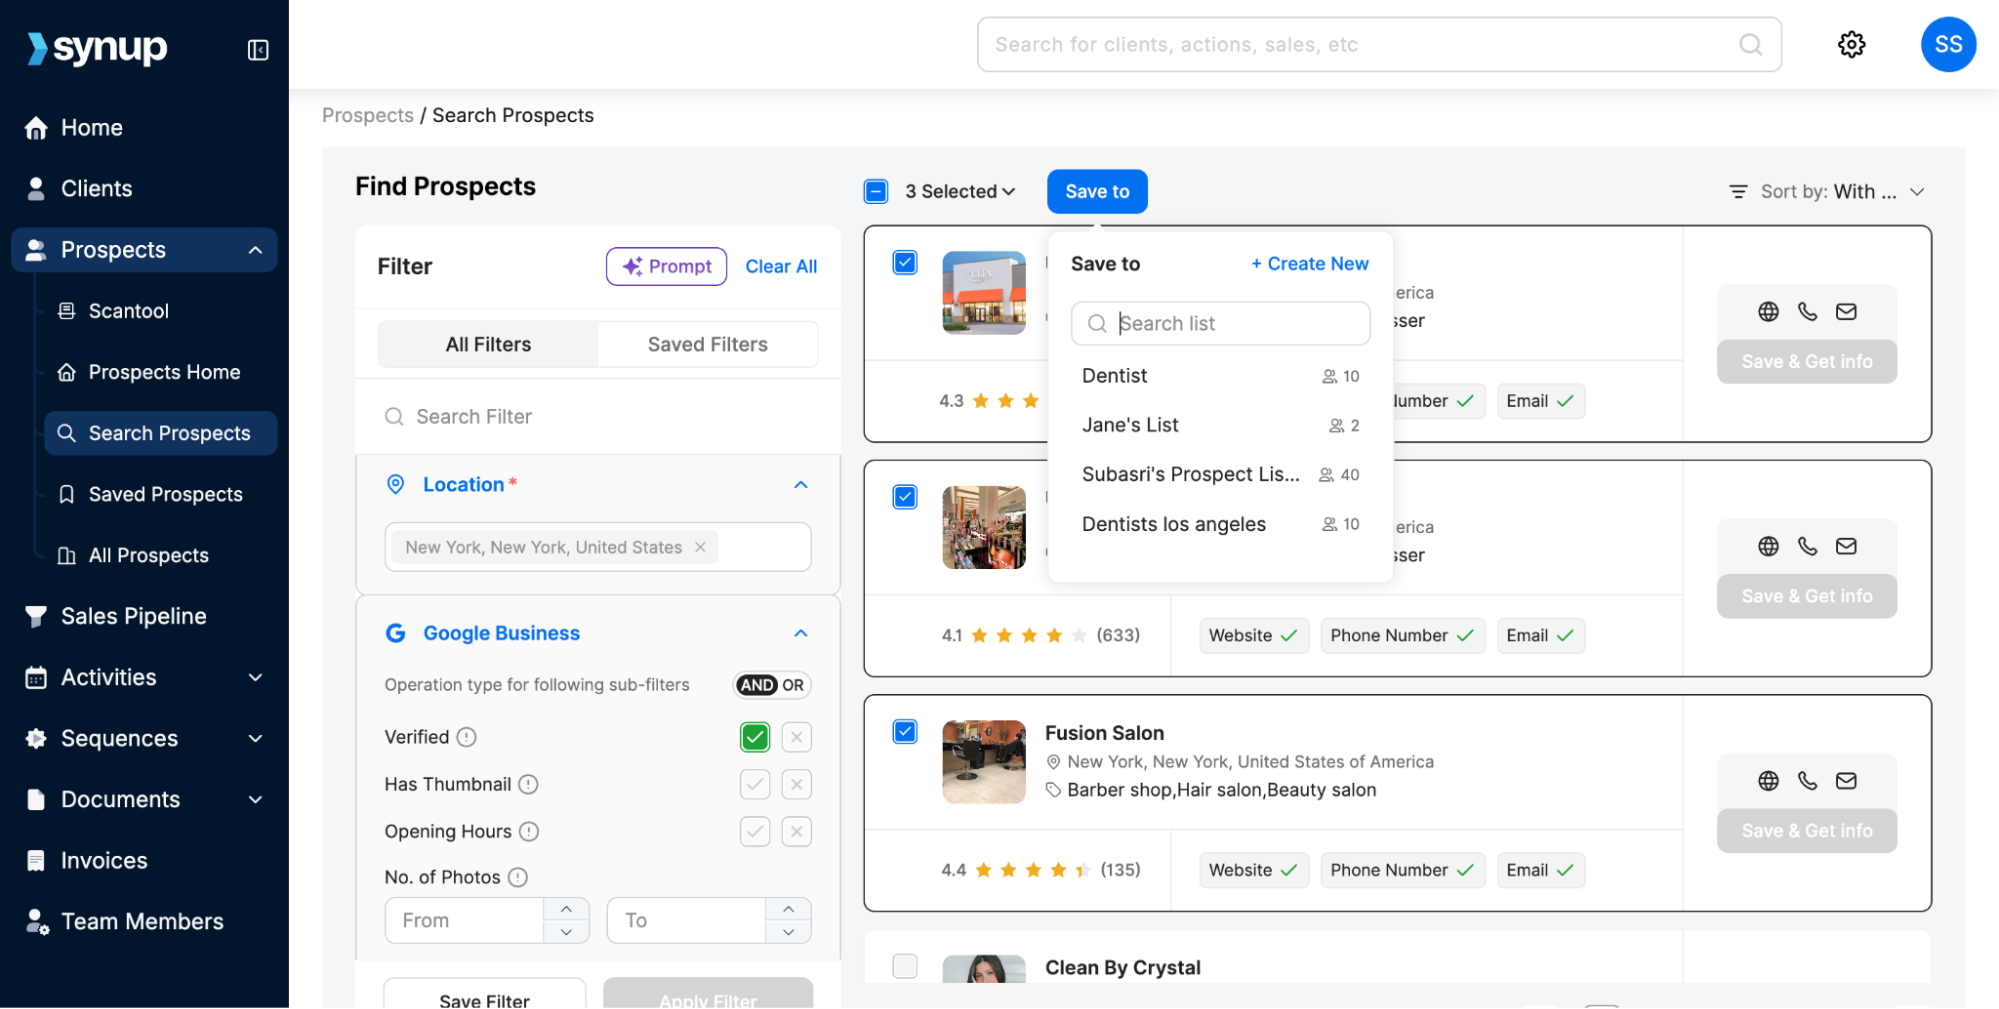Check the Clean By Crystal checkbox
The height and width of the screenshot is (1009, 1999).
(x=905, y=966)
